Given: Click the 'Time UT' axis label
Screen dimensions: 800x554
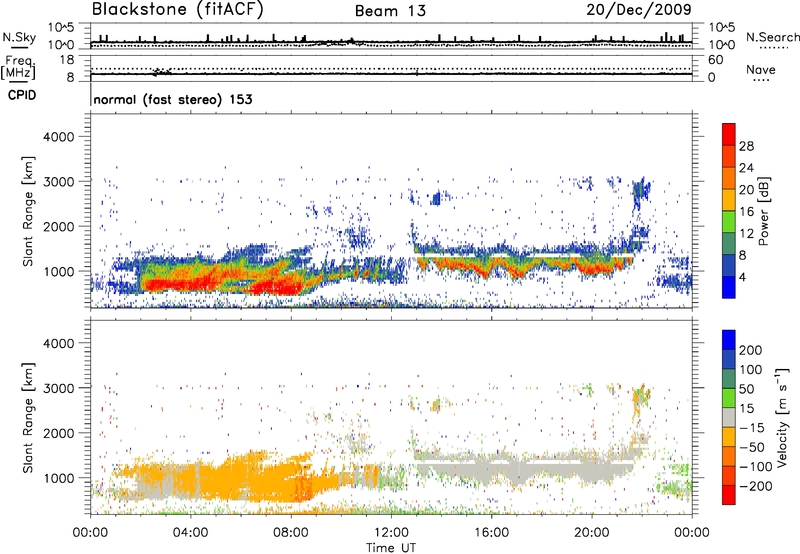Looking at the screenshot, I should (391, 547).
